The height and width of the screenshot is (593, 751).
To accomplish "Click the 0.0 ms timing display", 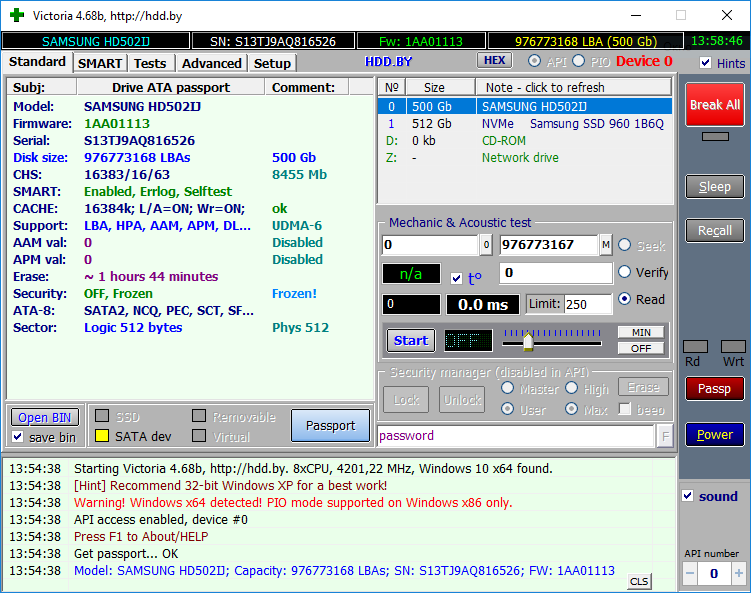I will [483, 305].
